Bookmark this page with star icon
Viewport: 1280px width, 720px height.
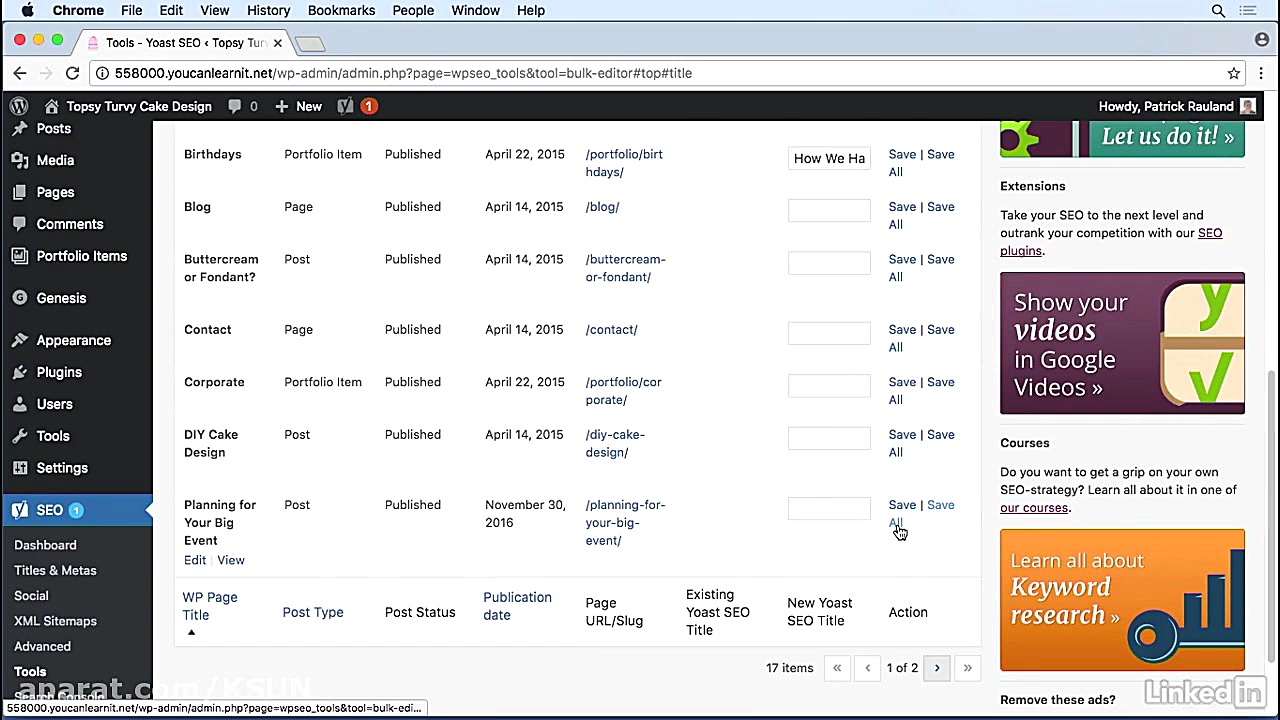pyautogui.click(x=1234, y=73)
